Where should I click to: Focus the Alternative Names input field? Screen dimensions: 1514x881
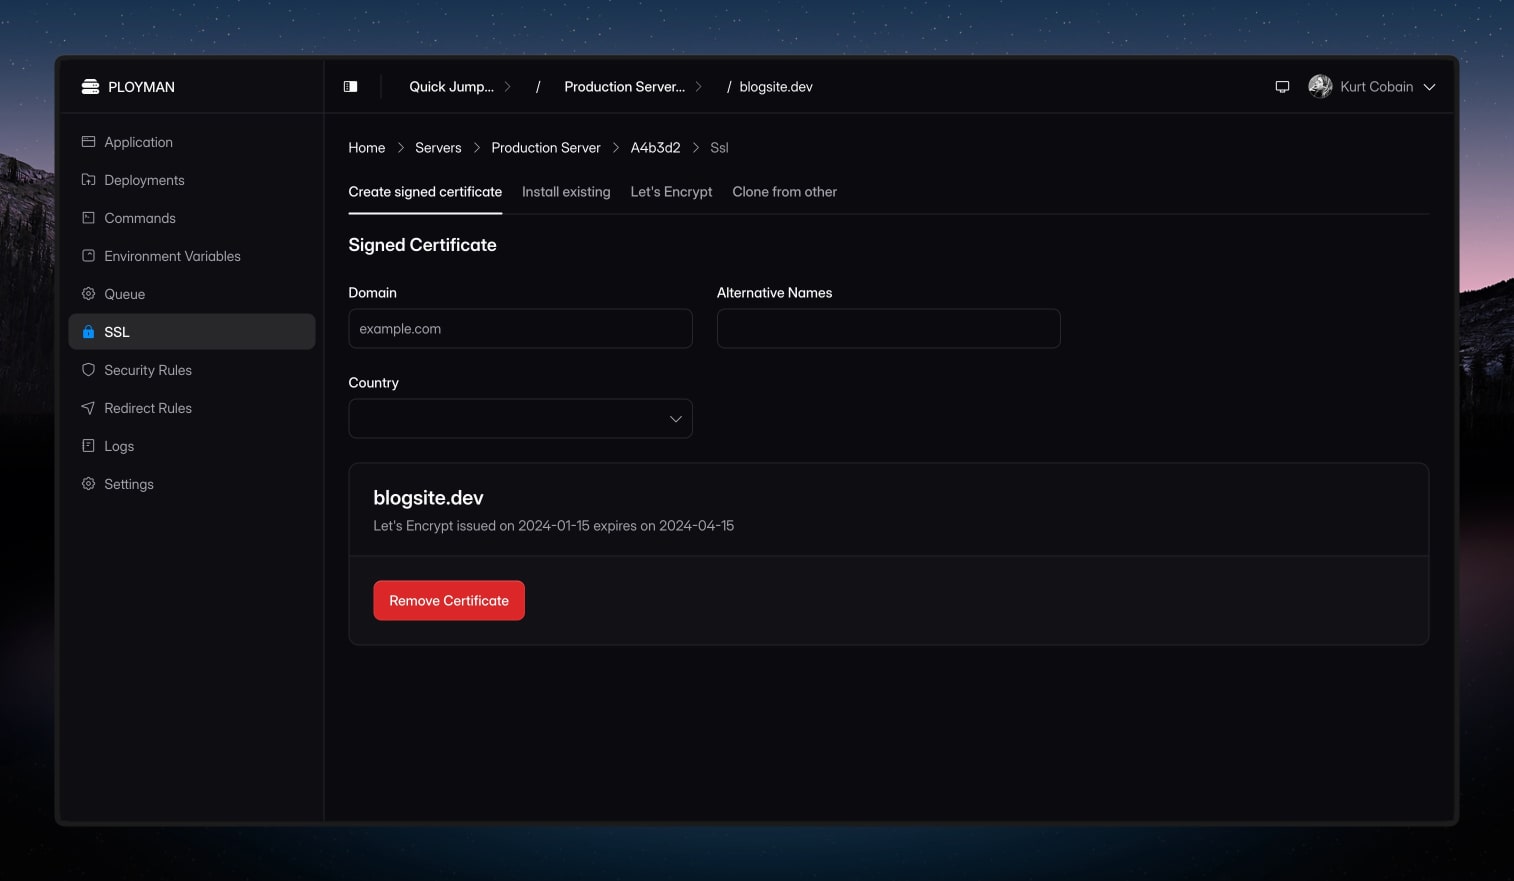point(889,329)
